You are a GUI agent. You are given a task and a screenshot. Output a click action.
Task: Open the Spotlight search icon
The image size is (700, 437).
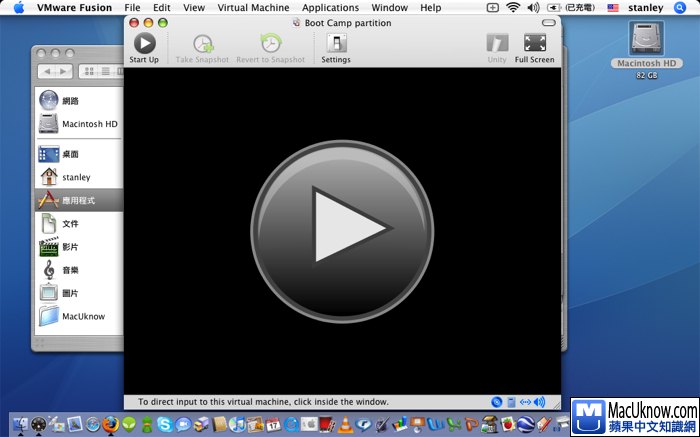click(x=684, y=8)
